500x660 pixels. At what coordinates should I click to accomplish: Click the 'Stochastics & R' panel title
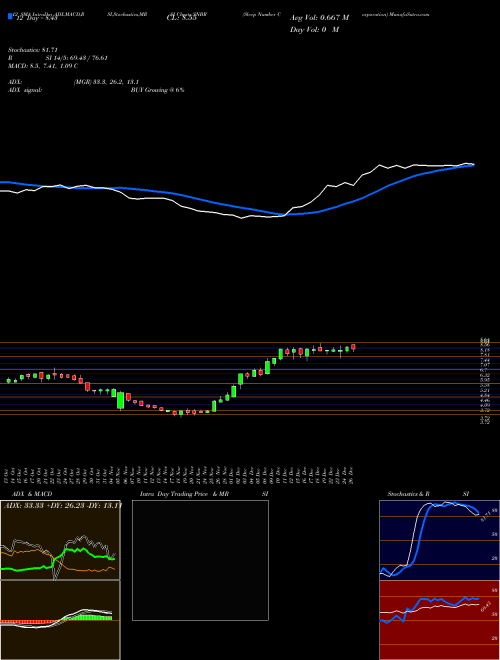coord(409,494)
